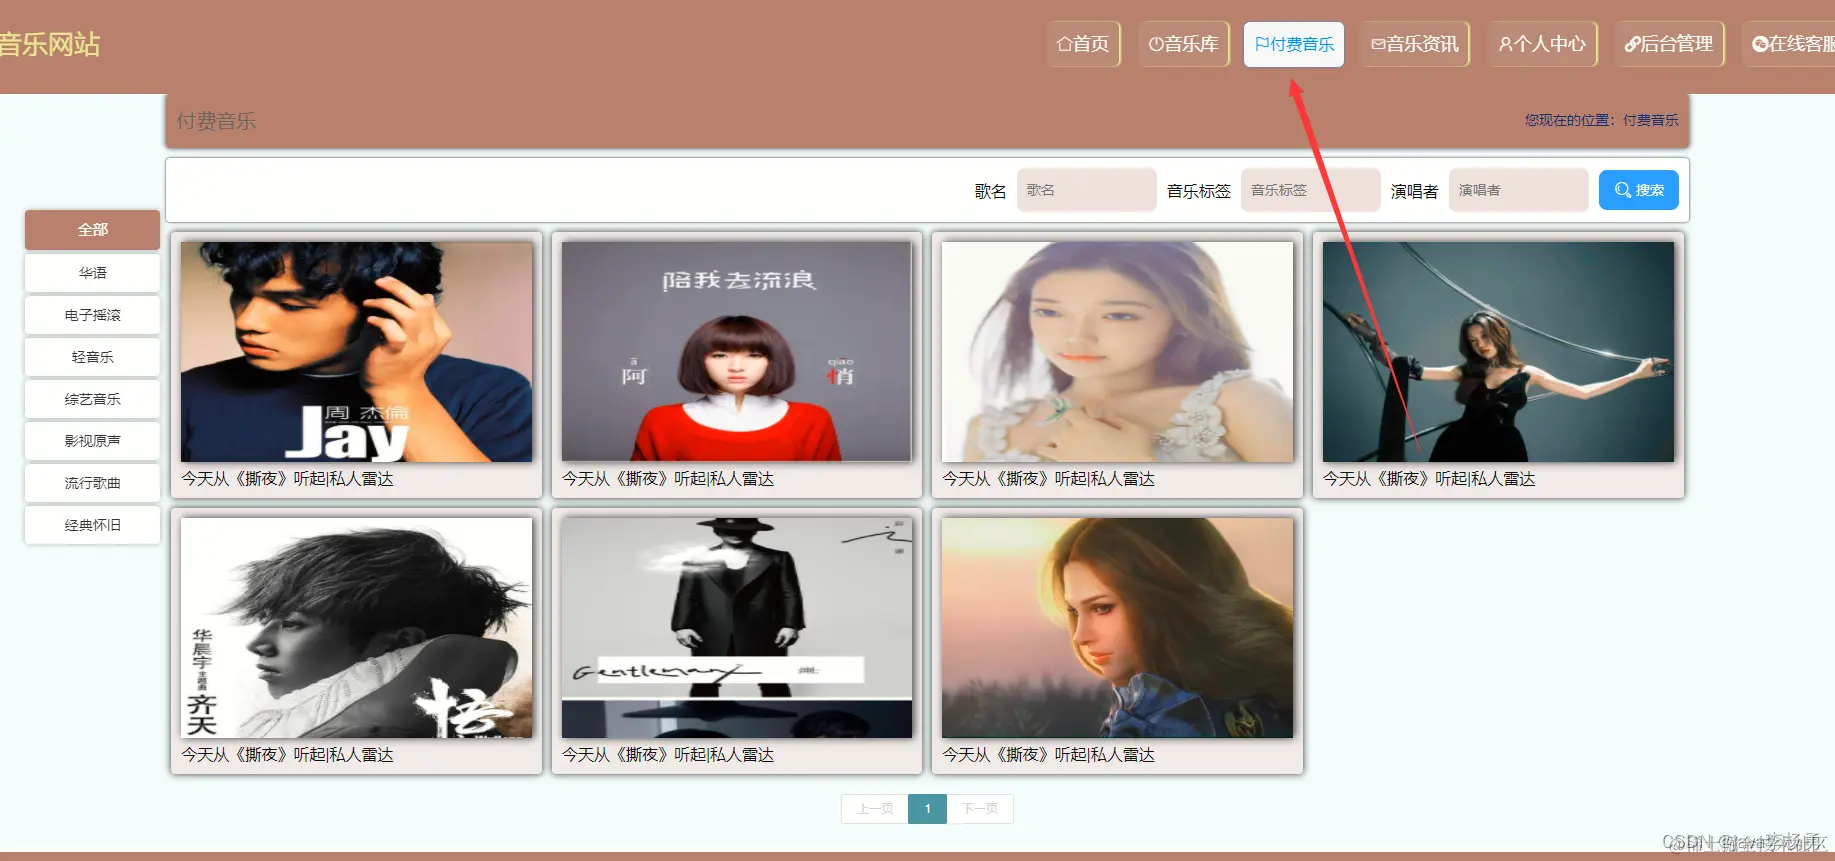Viewport: 1835px width, 861px height.
Task: Click the blue 搜索 search button
Action: (1638, 190)
